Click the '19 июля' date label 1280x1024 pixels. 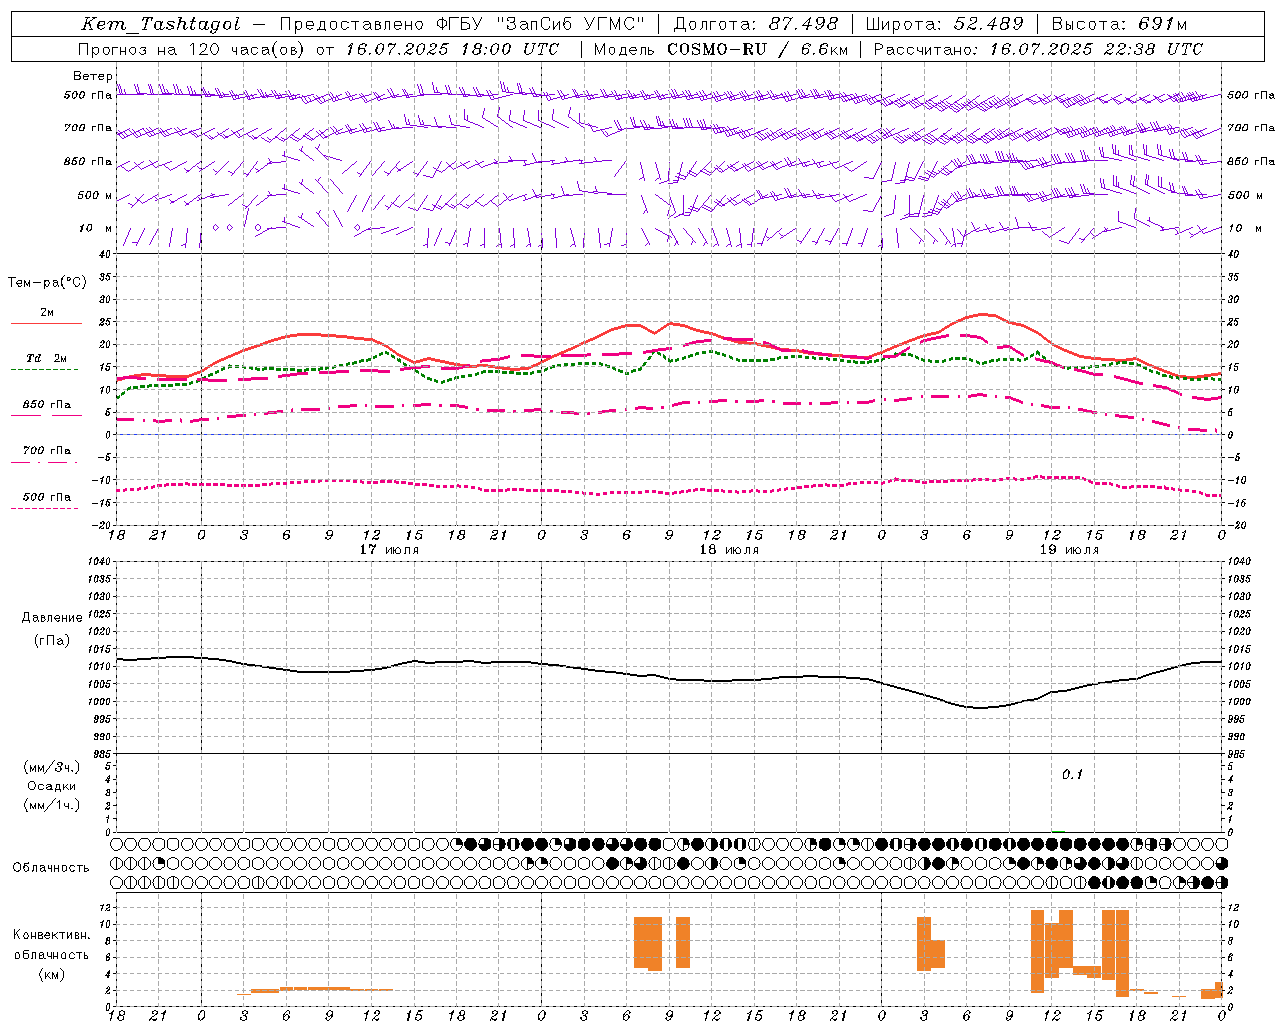(1069, 550)
